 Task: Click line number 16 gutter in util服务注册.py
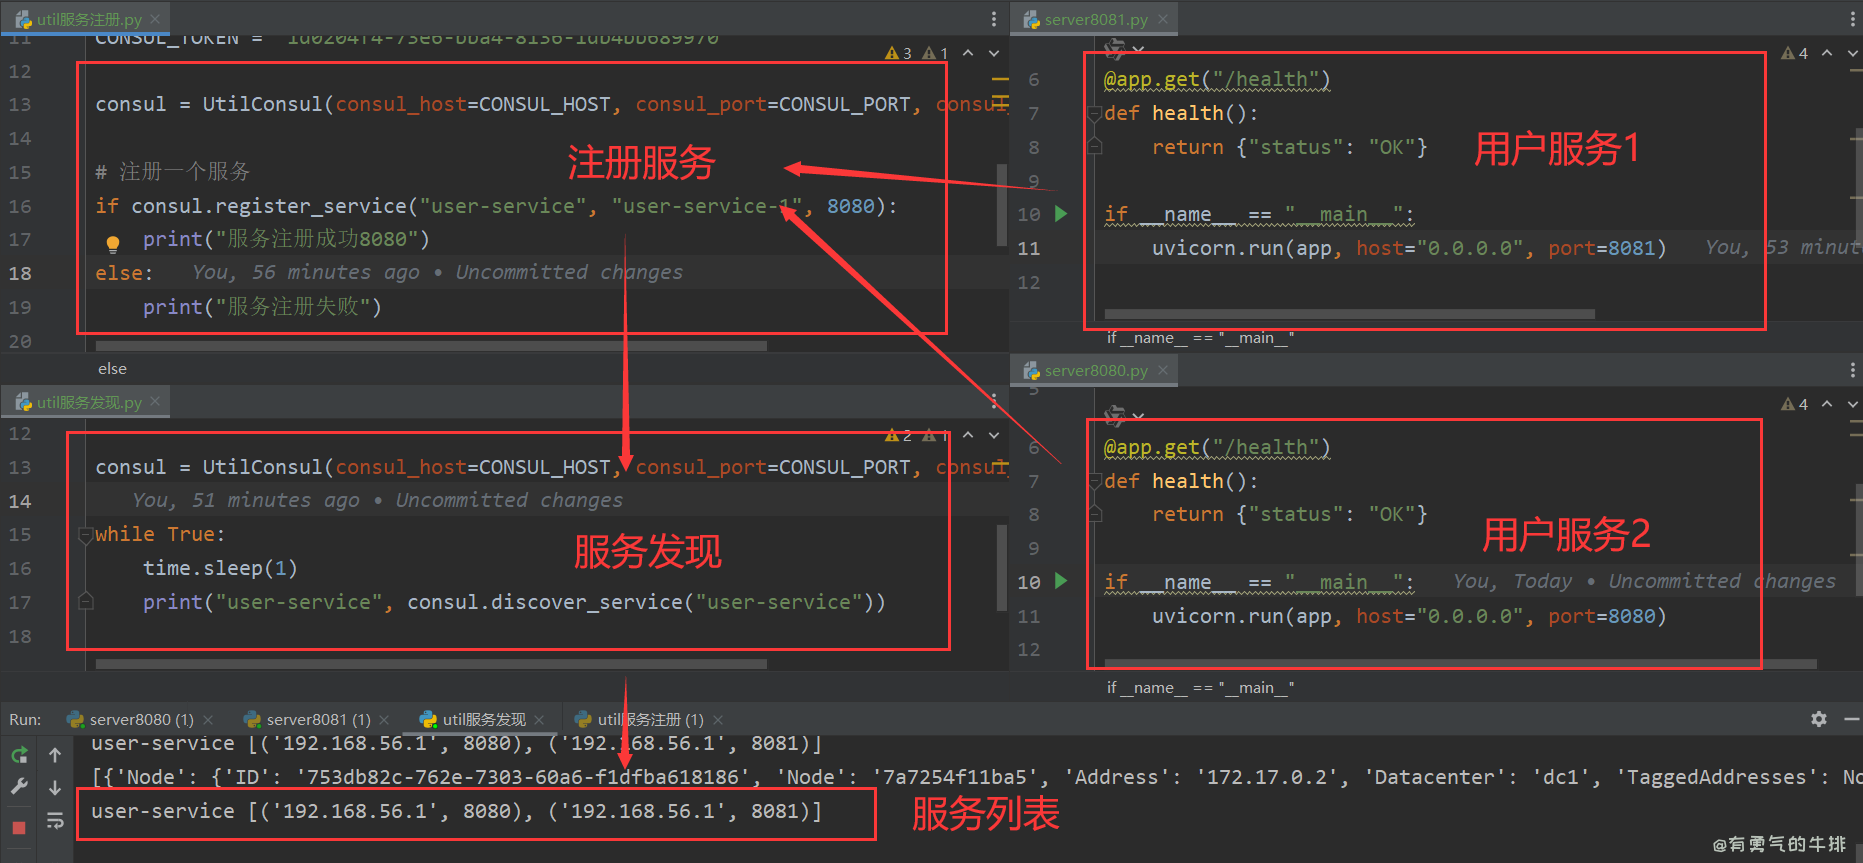click(20, 206)
